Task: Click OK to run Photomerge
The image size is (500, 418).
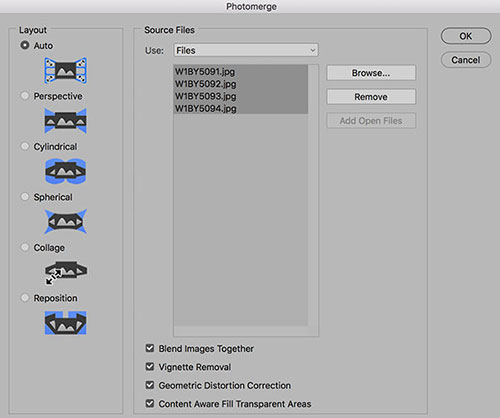Action: 466,36
